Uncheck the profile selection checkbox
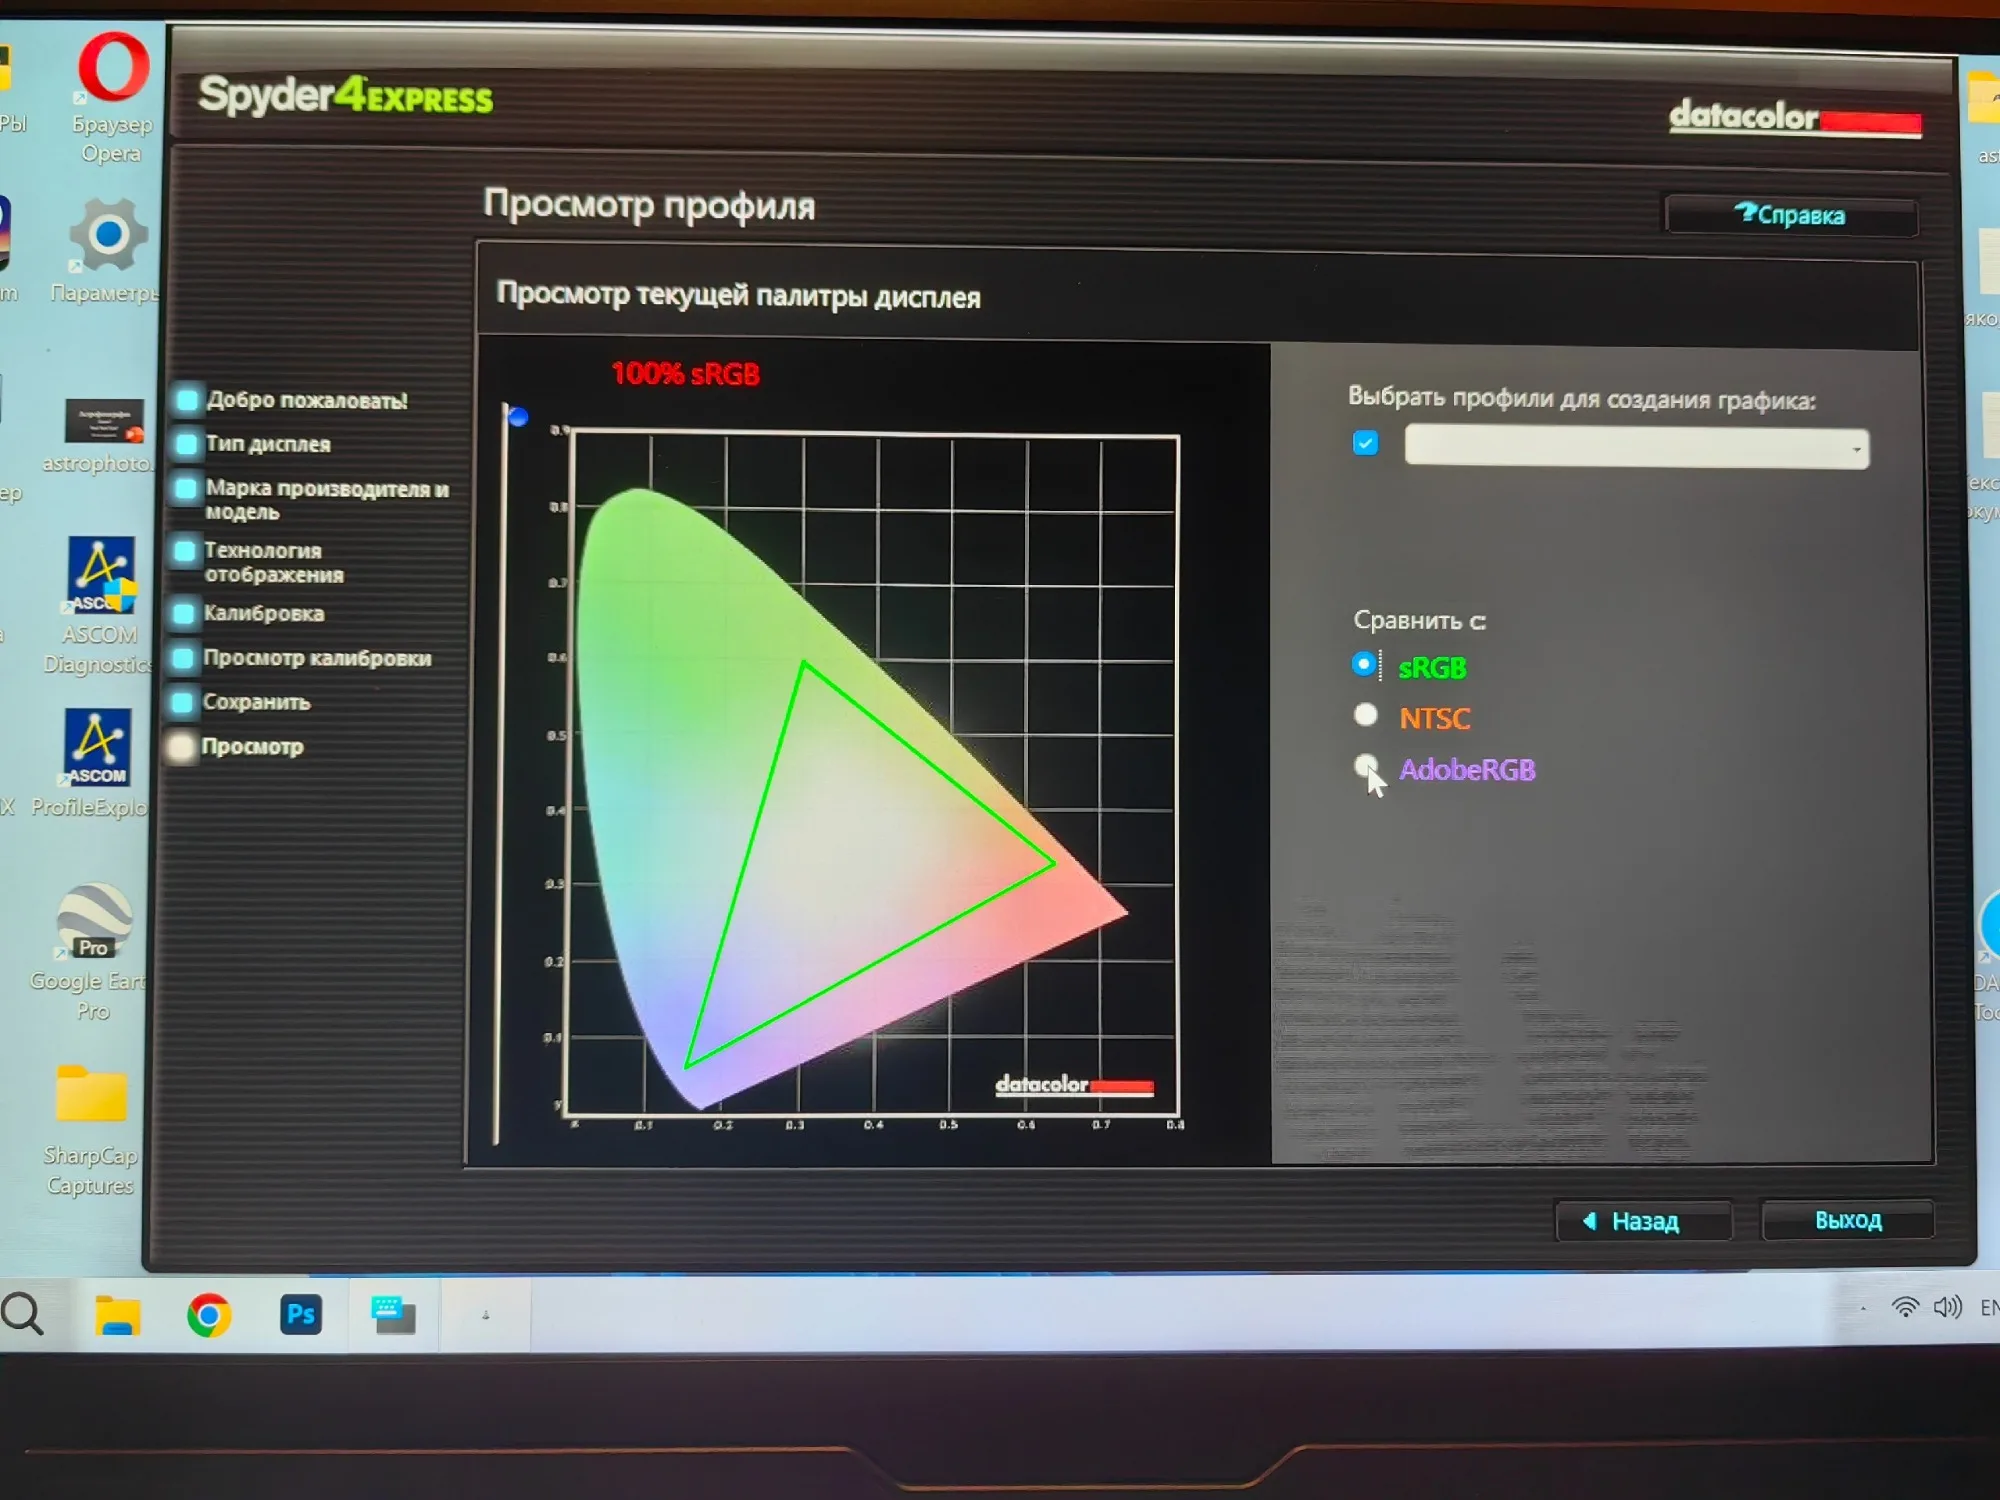This screenshot has width=2000, height=1500. pyautogui.click(x=1365, y=443)
